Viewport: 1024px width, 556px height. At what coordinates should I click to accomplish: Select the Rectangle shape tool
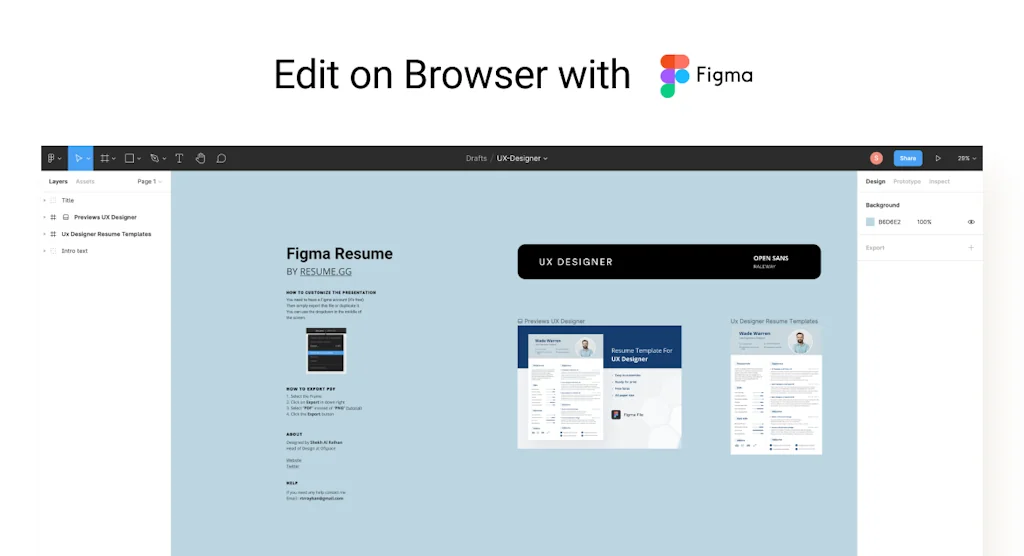coord(129,158)
